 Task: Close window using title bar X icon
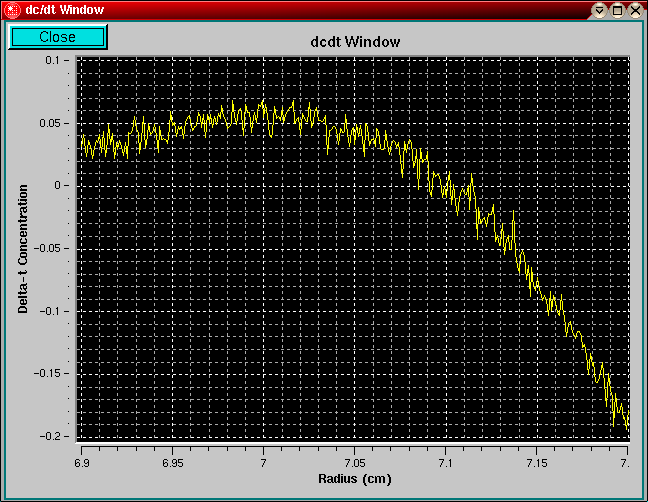pos(635,10)
